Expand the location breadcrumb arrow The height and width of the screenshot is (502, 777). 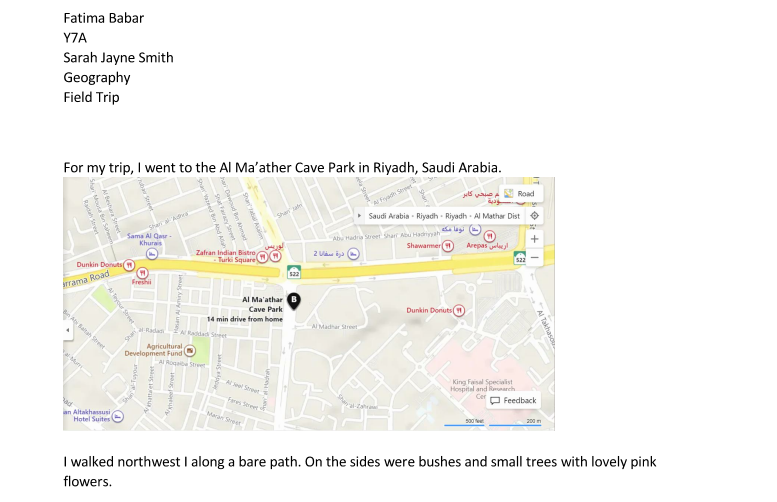[x=360, y=216]
